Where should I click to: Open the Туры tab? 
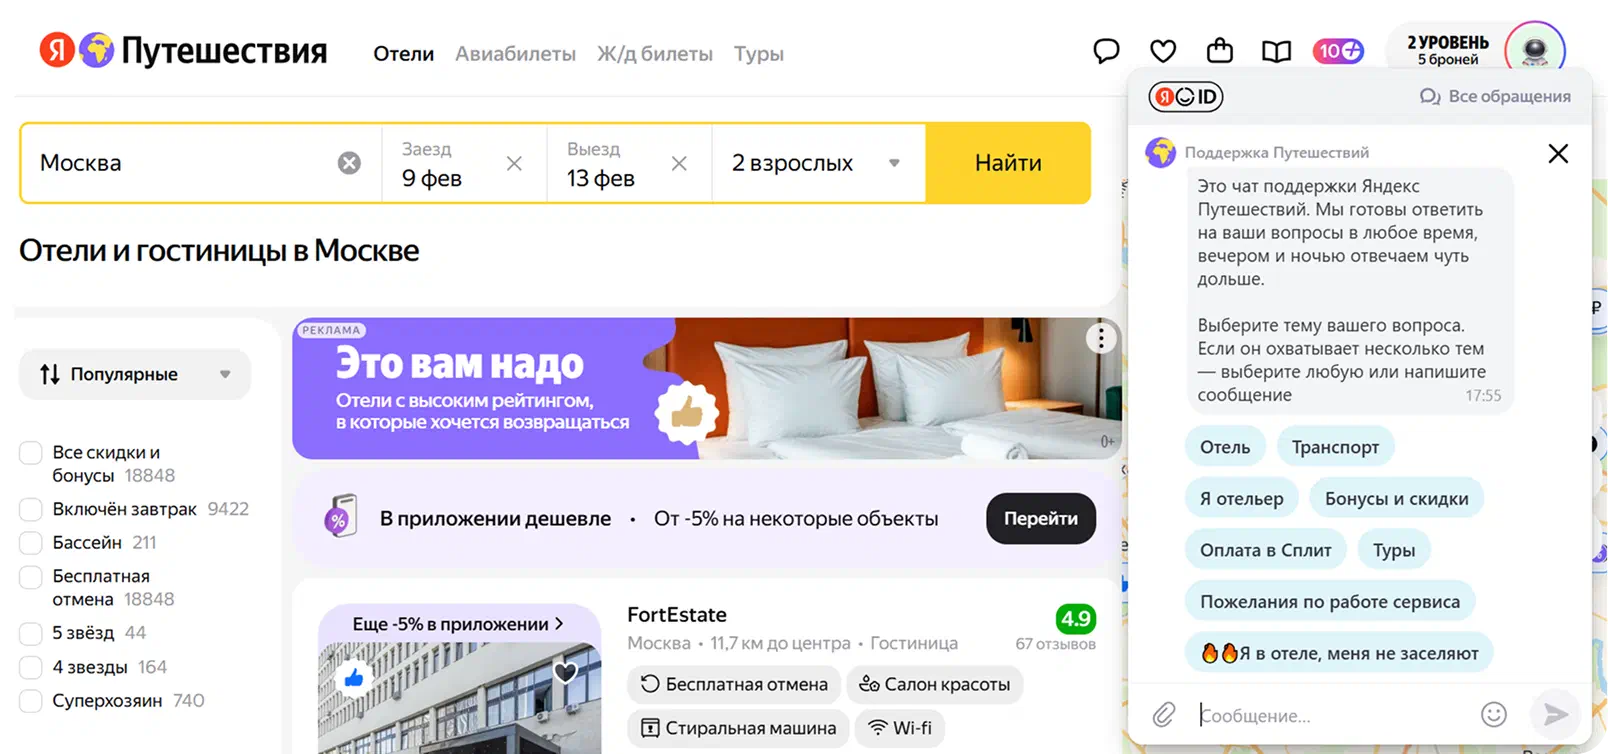(759, 54)
